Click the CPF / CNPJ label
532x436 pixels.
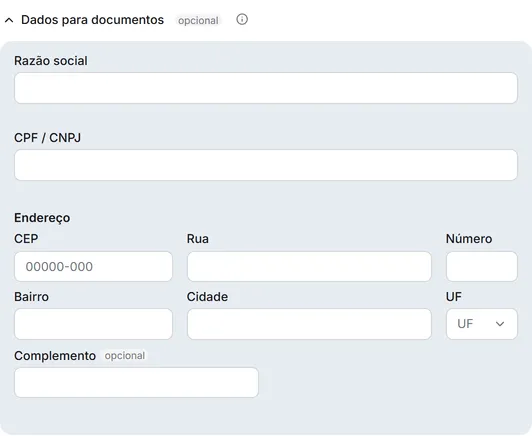click(48, 138)
